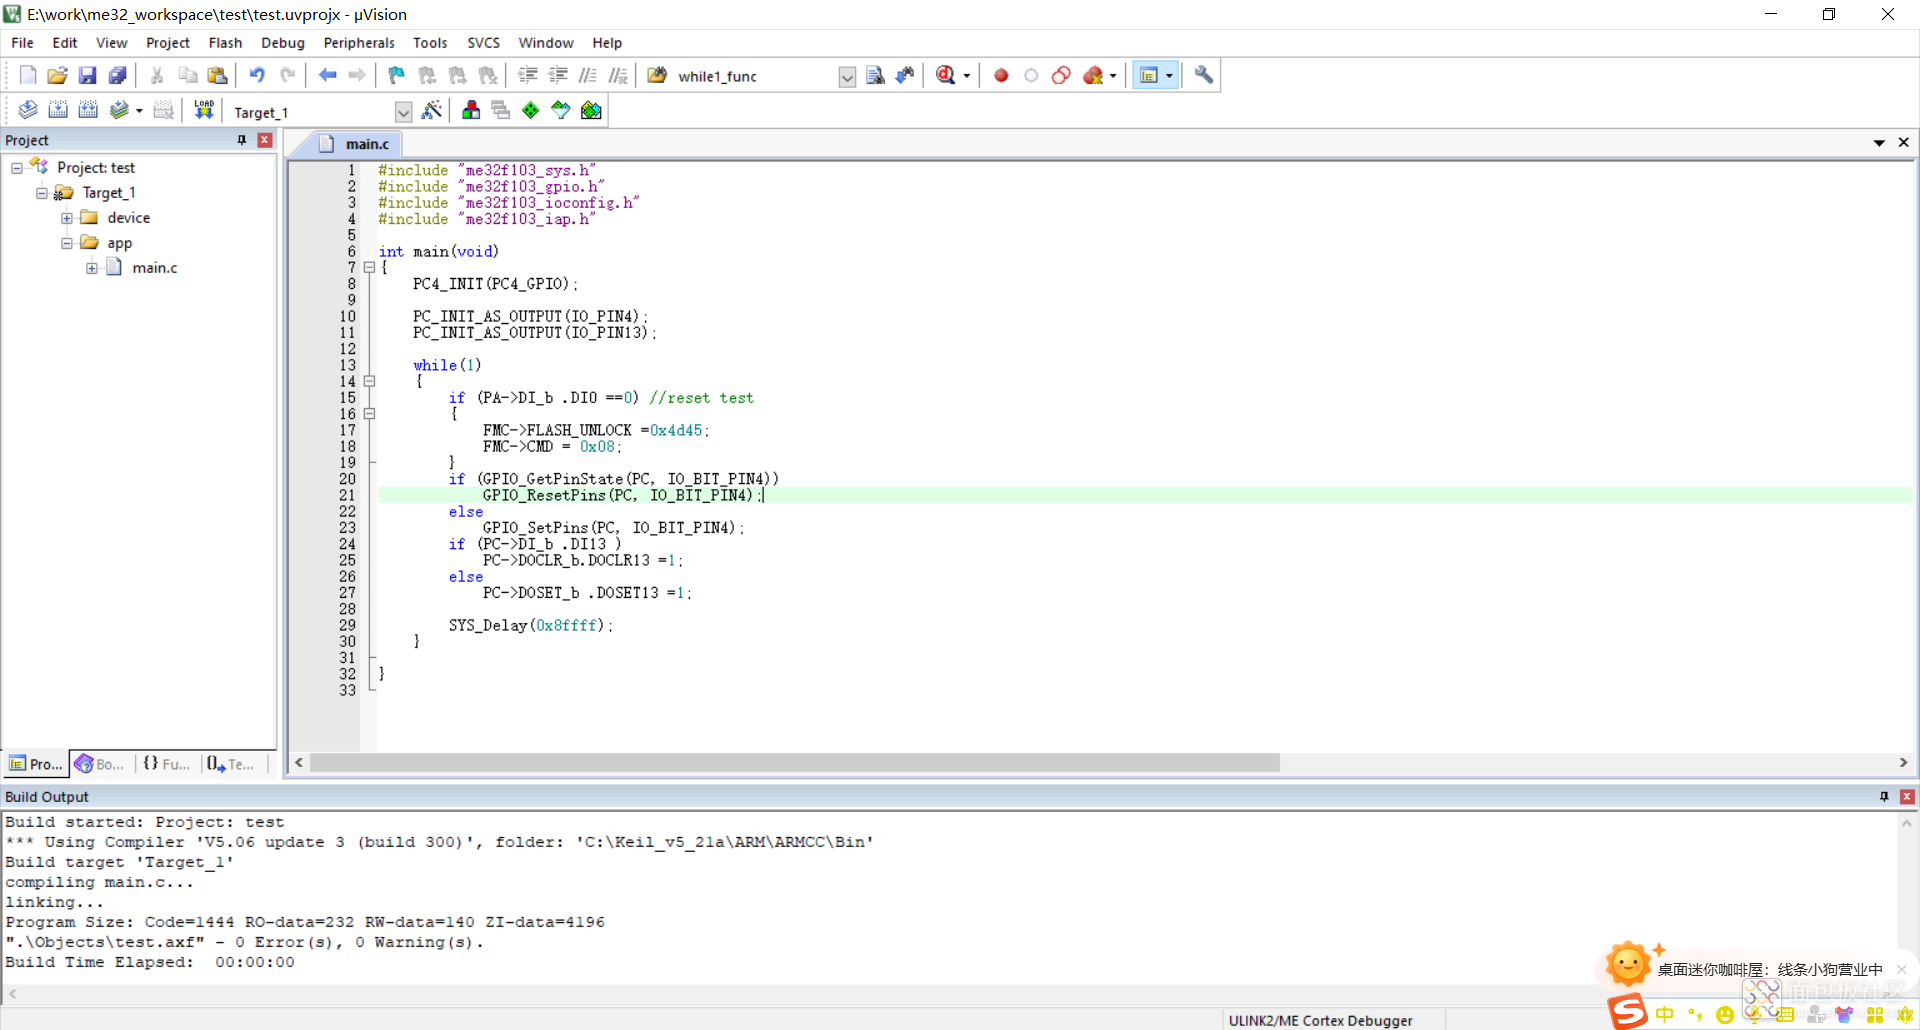The image size is (1920, 1030).
Task: Open the while1_func find dropdown
Action: coord(847,77)
